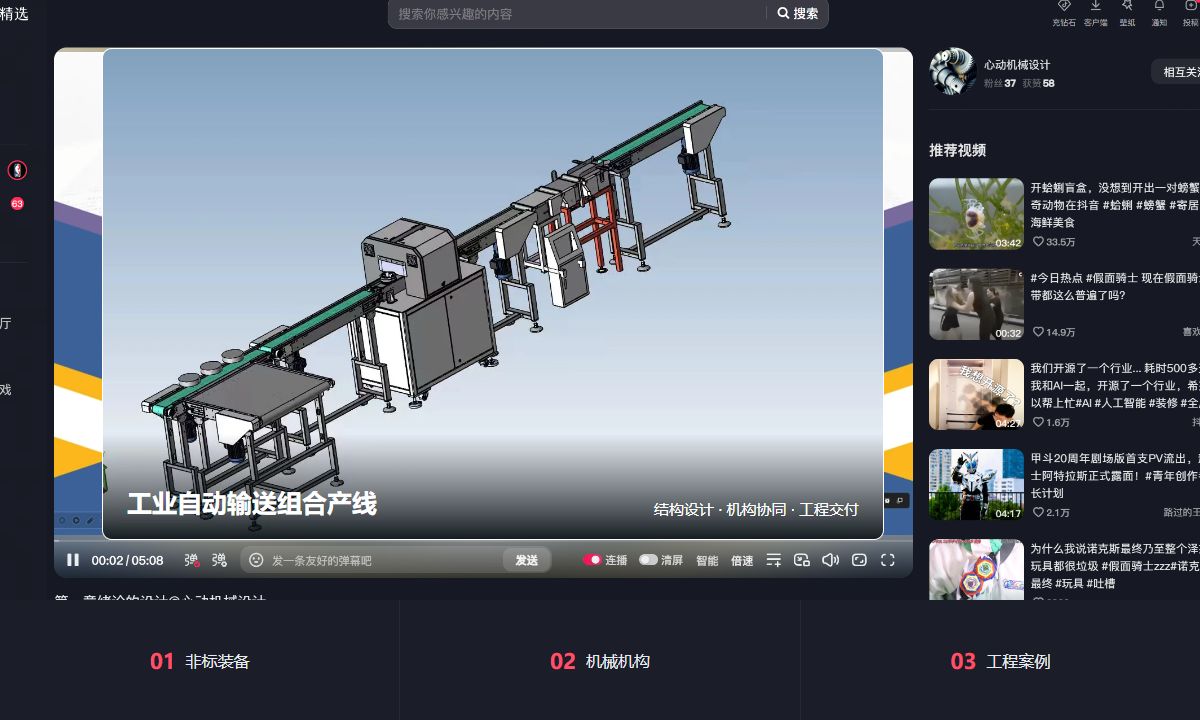Click the 心动机械设计 author name
1200x720 pixels.
(x=1017, y=65)
